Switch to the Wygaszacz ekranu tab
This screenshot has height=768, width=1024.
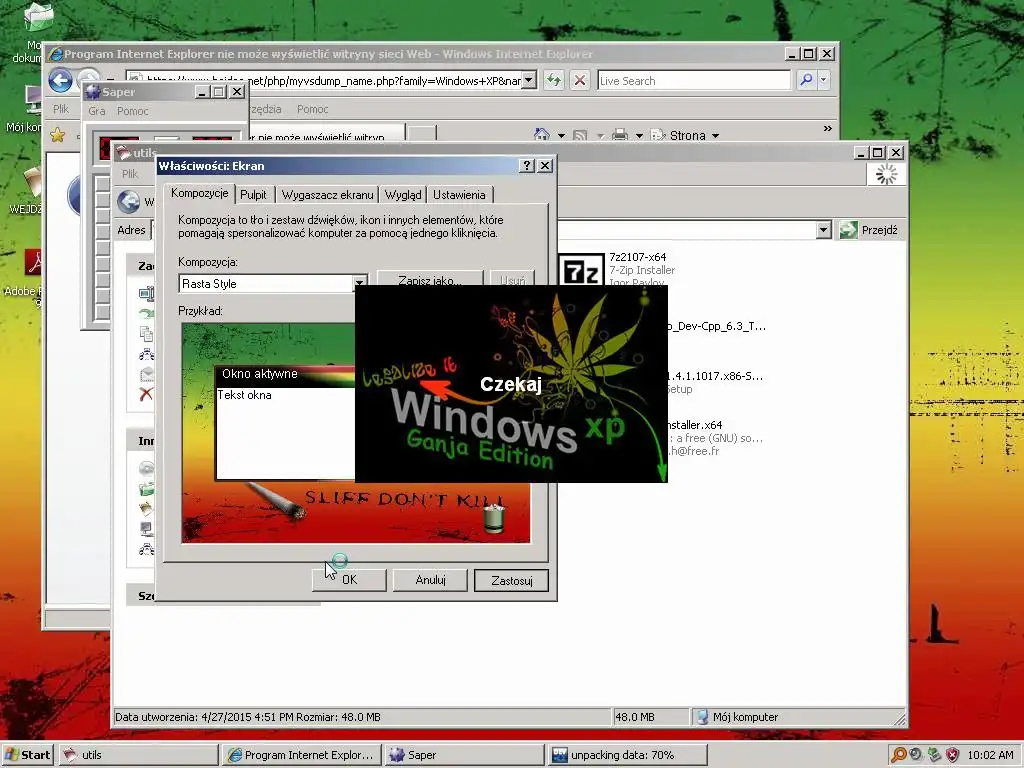coord(327,195)
